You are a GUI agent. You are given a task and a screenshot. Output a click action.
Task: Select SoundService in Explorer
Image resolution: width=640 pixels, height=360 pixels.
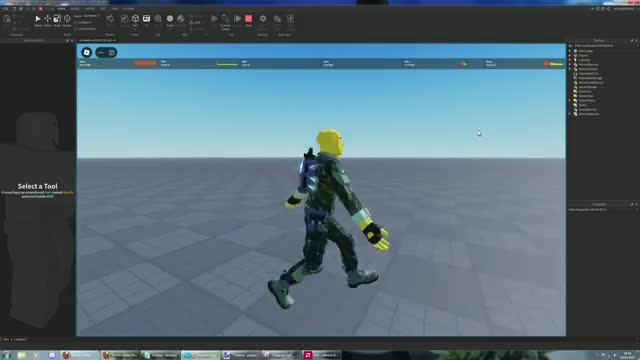(587, 109)
